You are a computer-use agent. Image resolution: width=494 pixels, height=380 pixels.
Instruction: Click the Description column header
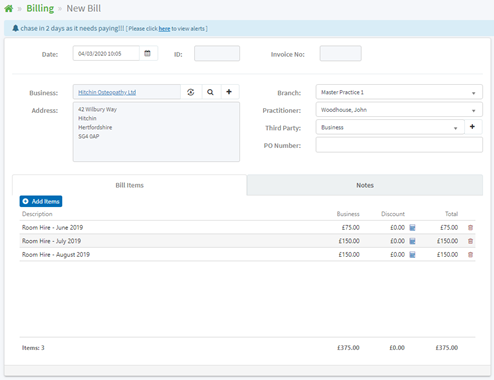37,214
